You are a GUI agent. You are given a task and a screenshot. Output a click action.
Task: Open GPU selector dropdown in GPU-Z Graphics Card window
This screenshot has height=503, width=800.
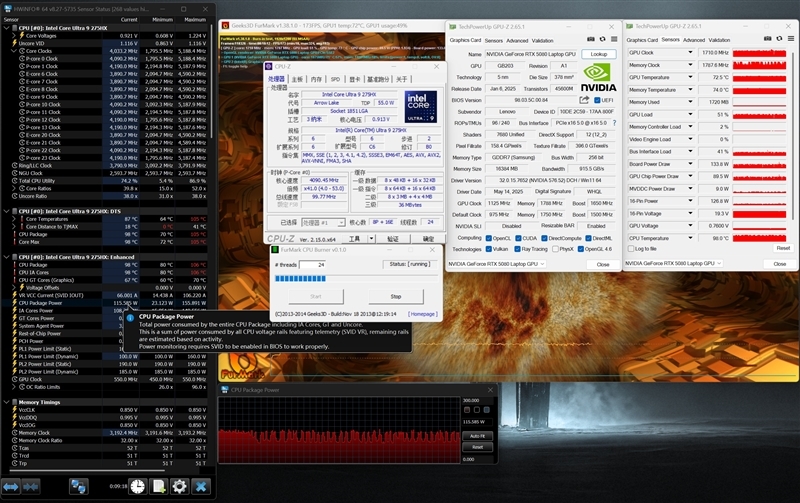496,264
